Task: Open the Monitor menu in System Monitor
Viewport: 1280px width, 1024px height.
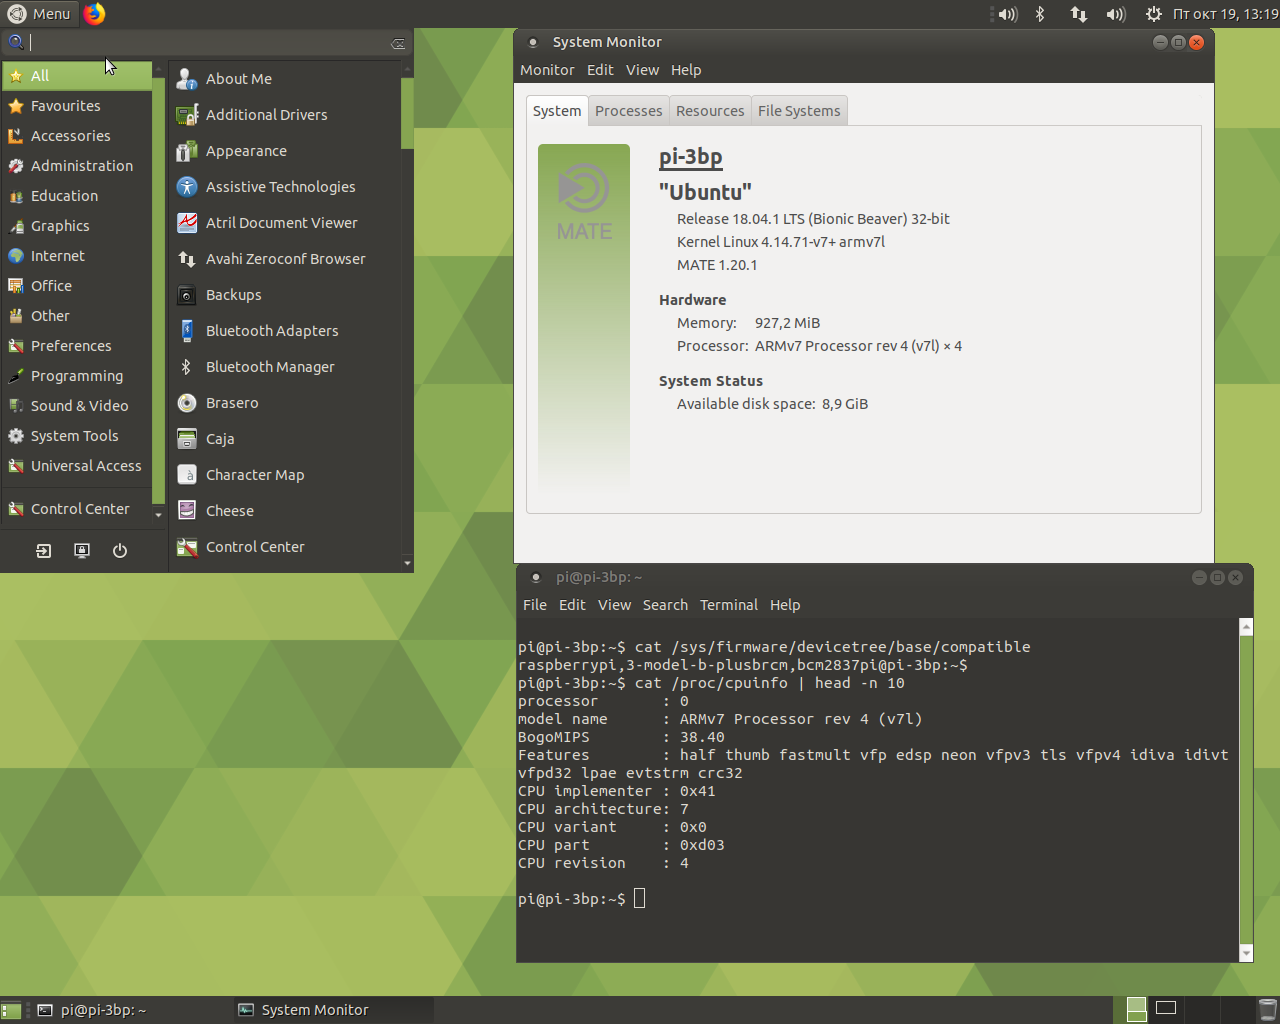Action: (547, 70)
